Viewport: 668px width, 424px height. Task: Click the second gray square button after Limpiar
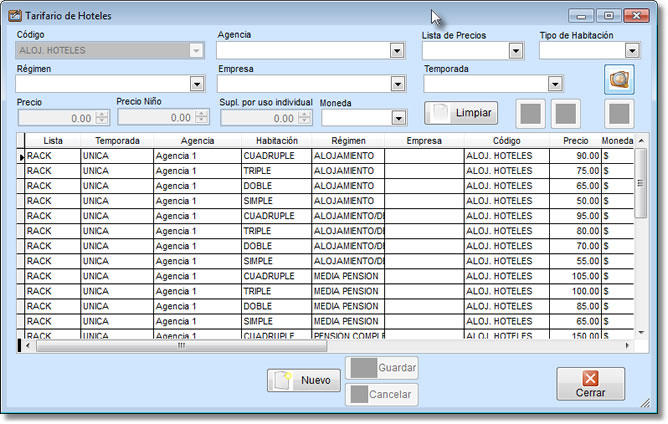(565, 113)
